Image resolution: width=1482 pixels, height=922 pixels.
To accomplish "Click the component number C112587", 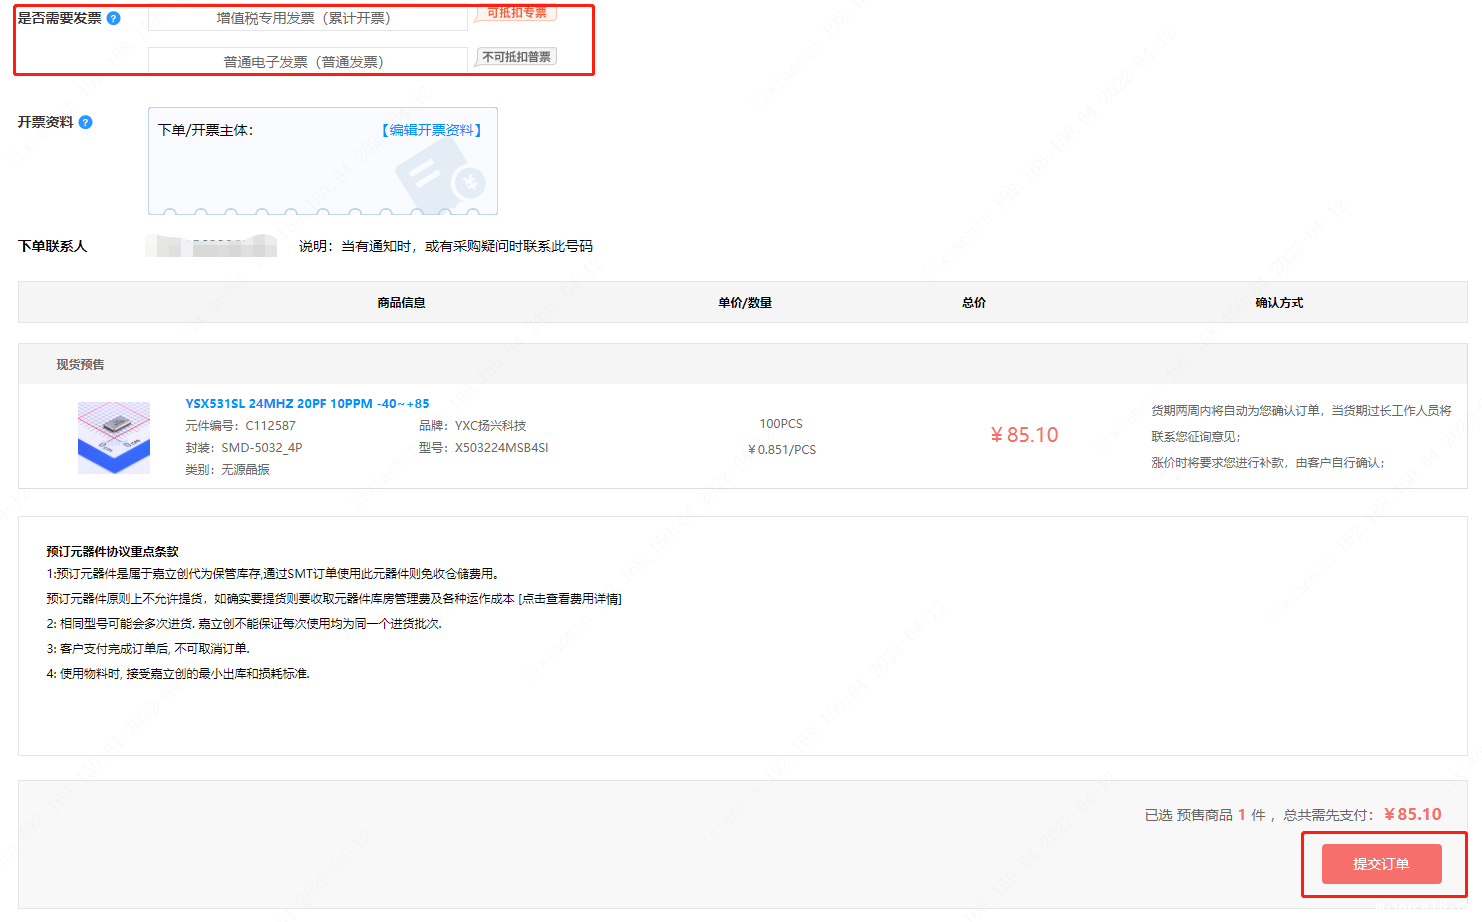I will 270,426.
